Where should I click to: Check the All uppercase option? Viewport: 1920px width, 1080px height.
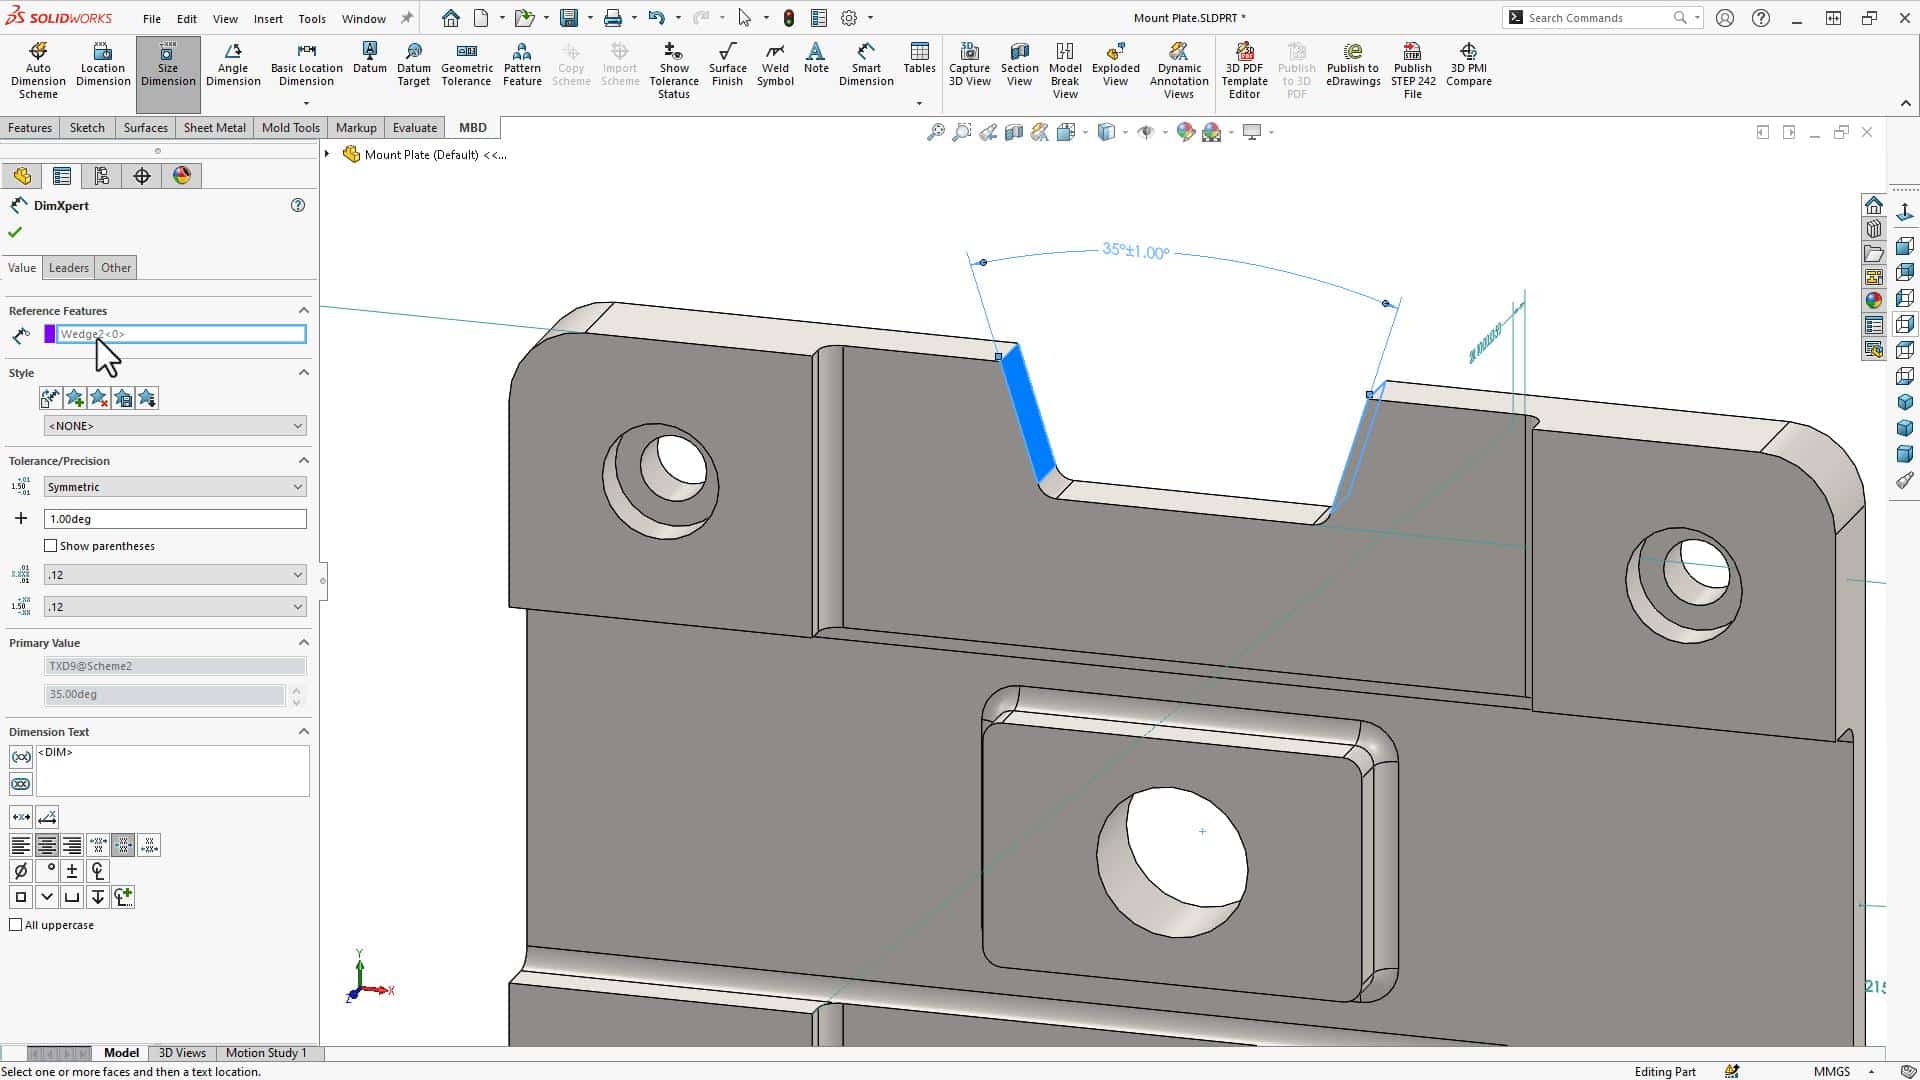pos(15,924)
